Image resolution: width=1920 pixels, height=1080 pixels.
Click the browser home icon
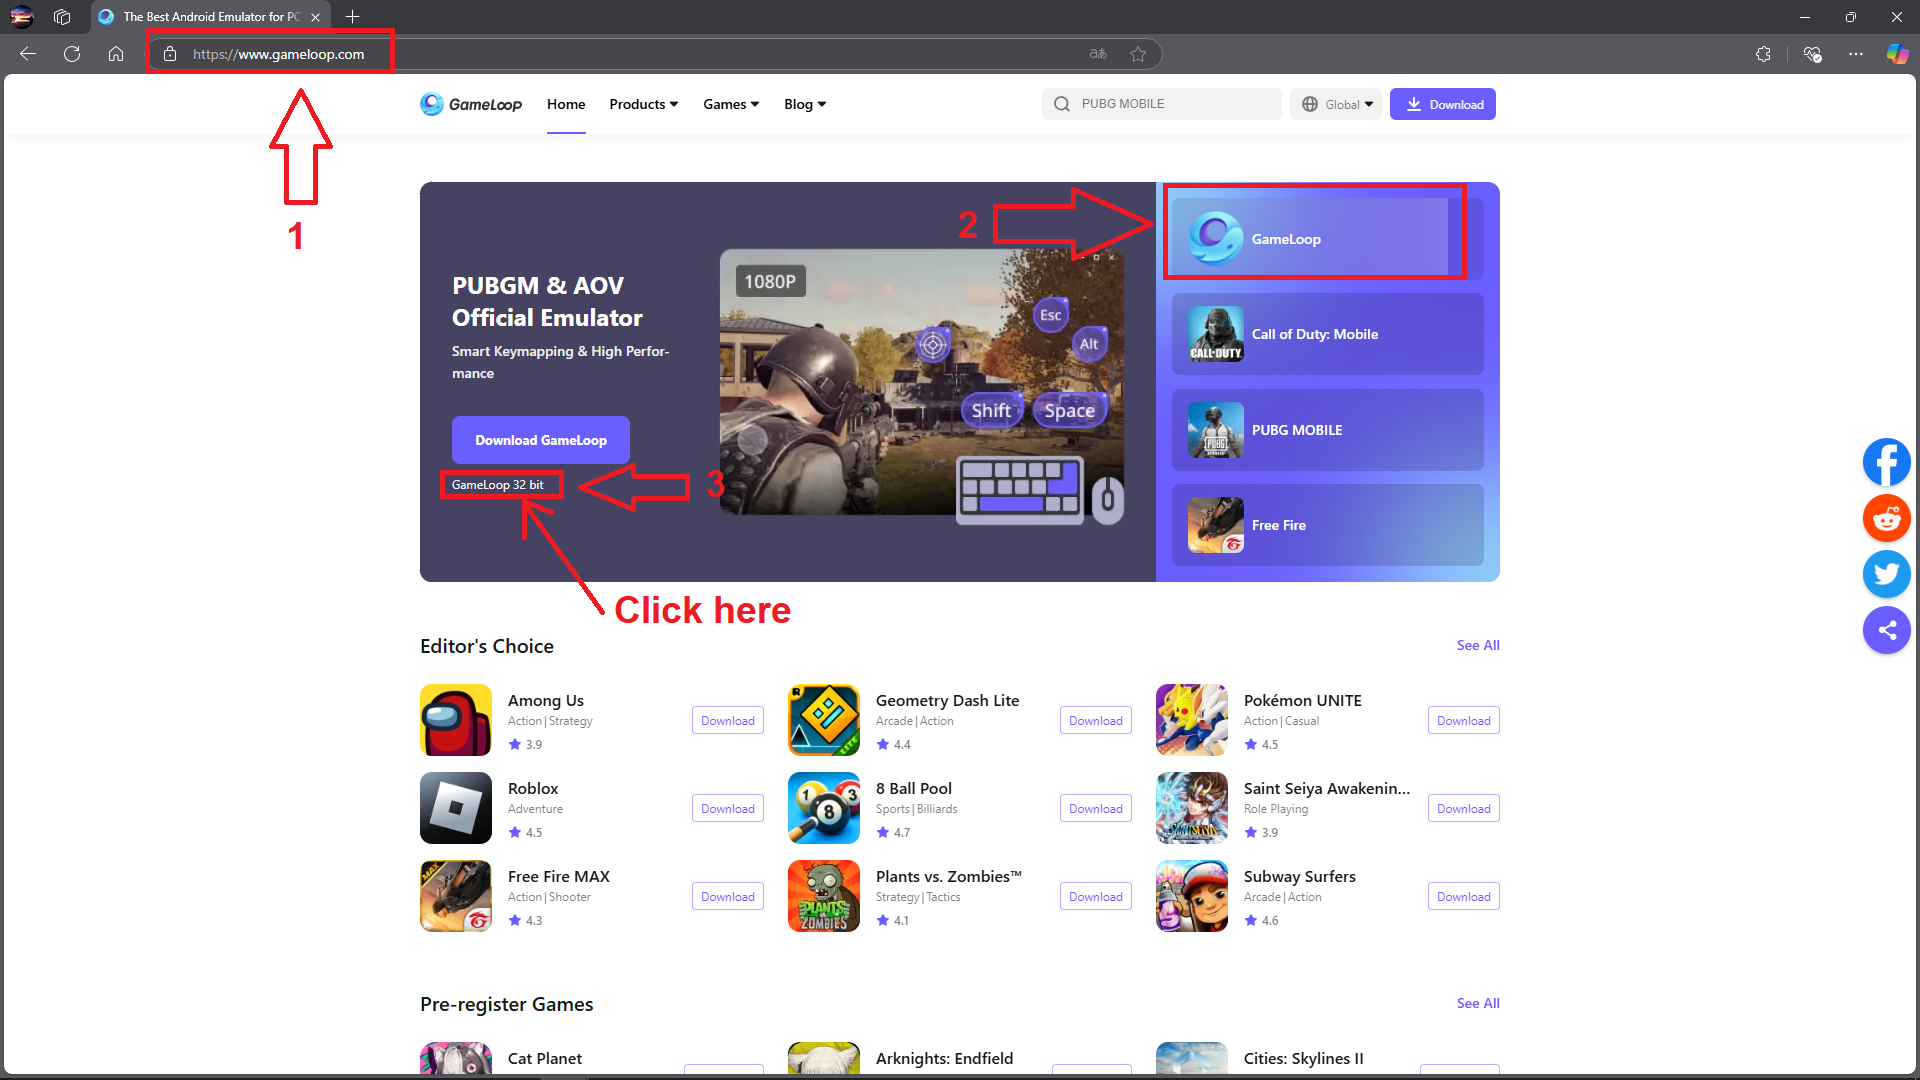tap(116, 54)
